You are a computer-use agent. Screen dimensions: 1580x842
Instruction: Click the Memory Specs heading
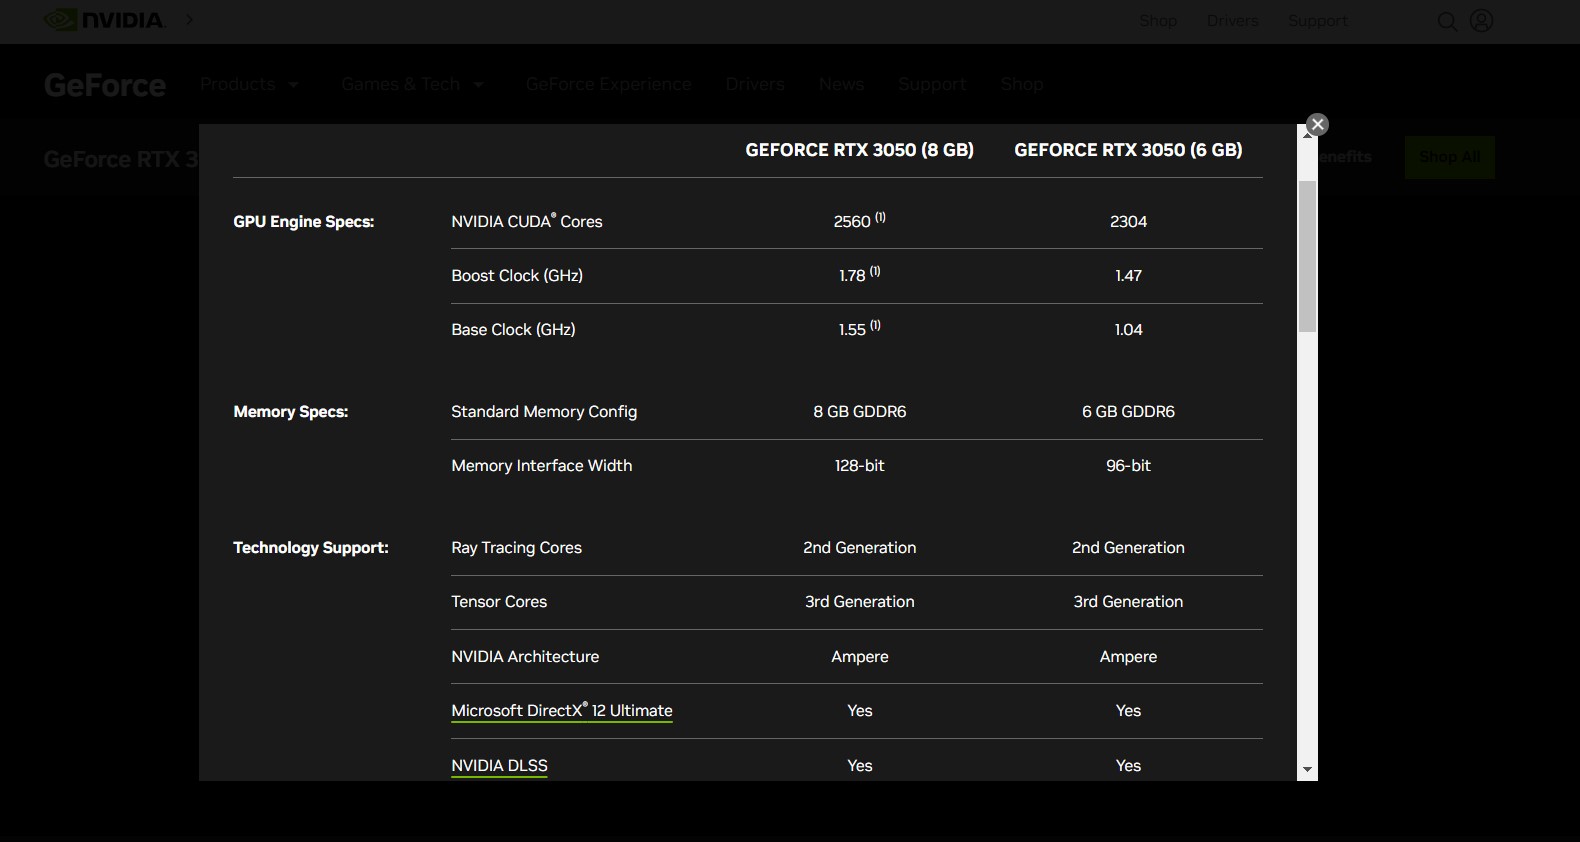[x=291, y=412]
